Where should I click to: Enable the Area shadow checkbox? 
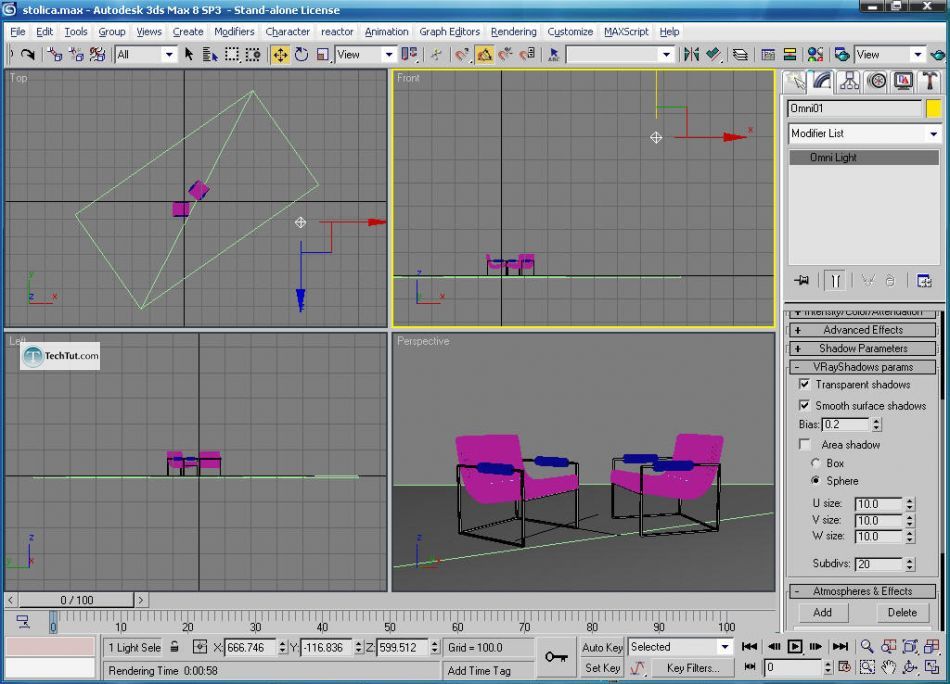[x=804, y=444]
